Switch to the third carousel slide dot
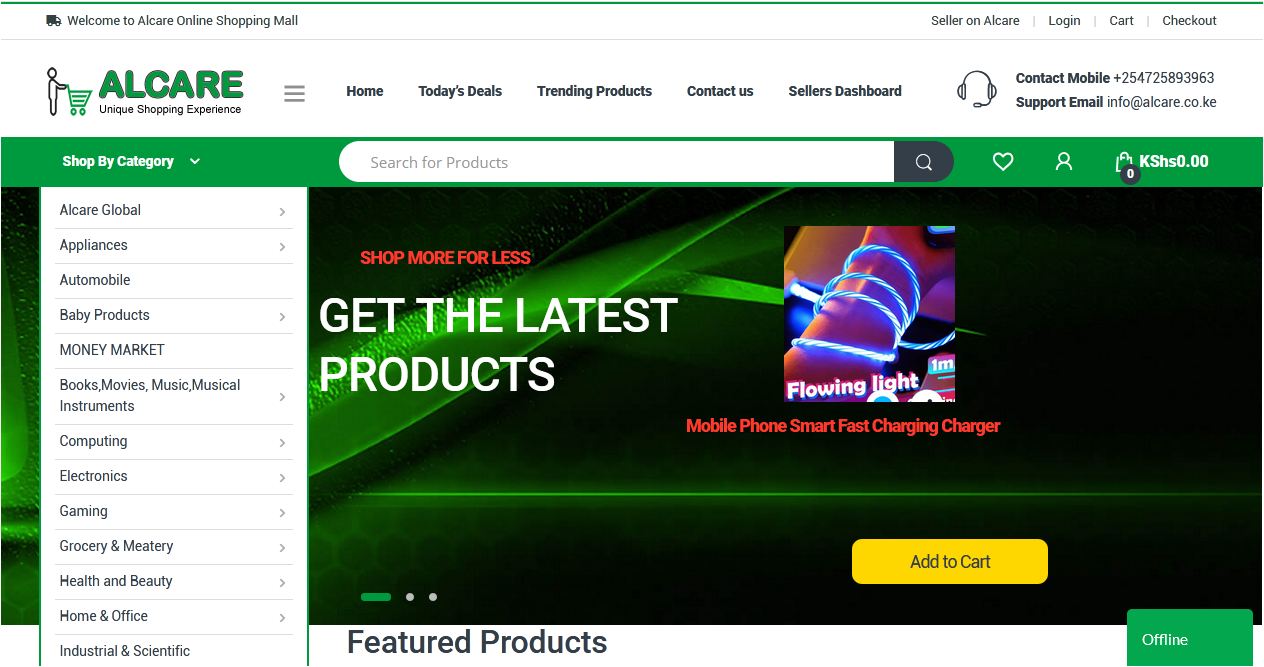Screen dimensions: 1264x667 (433, 597)
